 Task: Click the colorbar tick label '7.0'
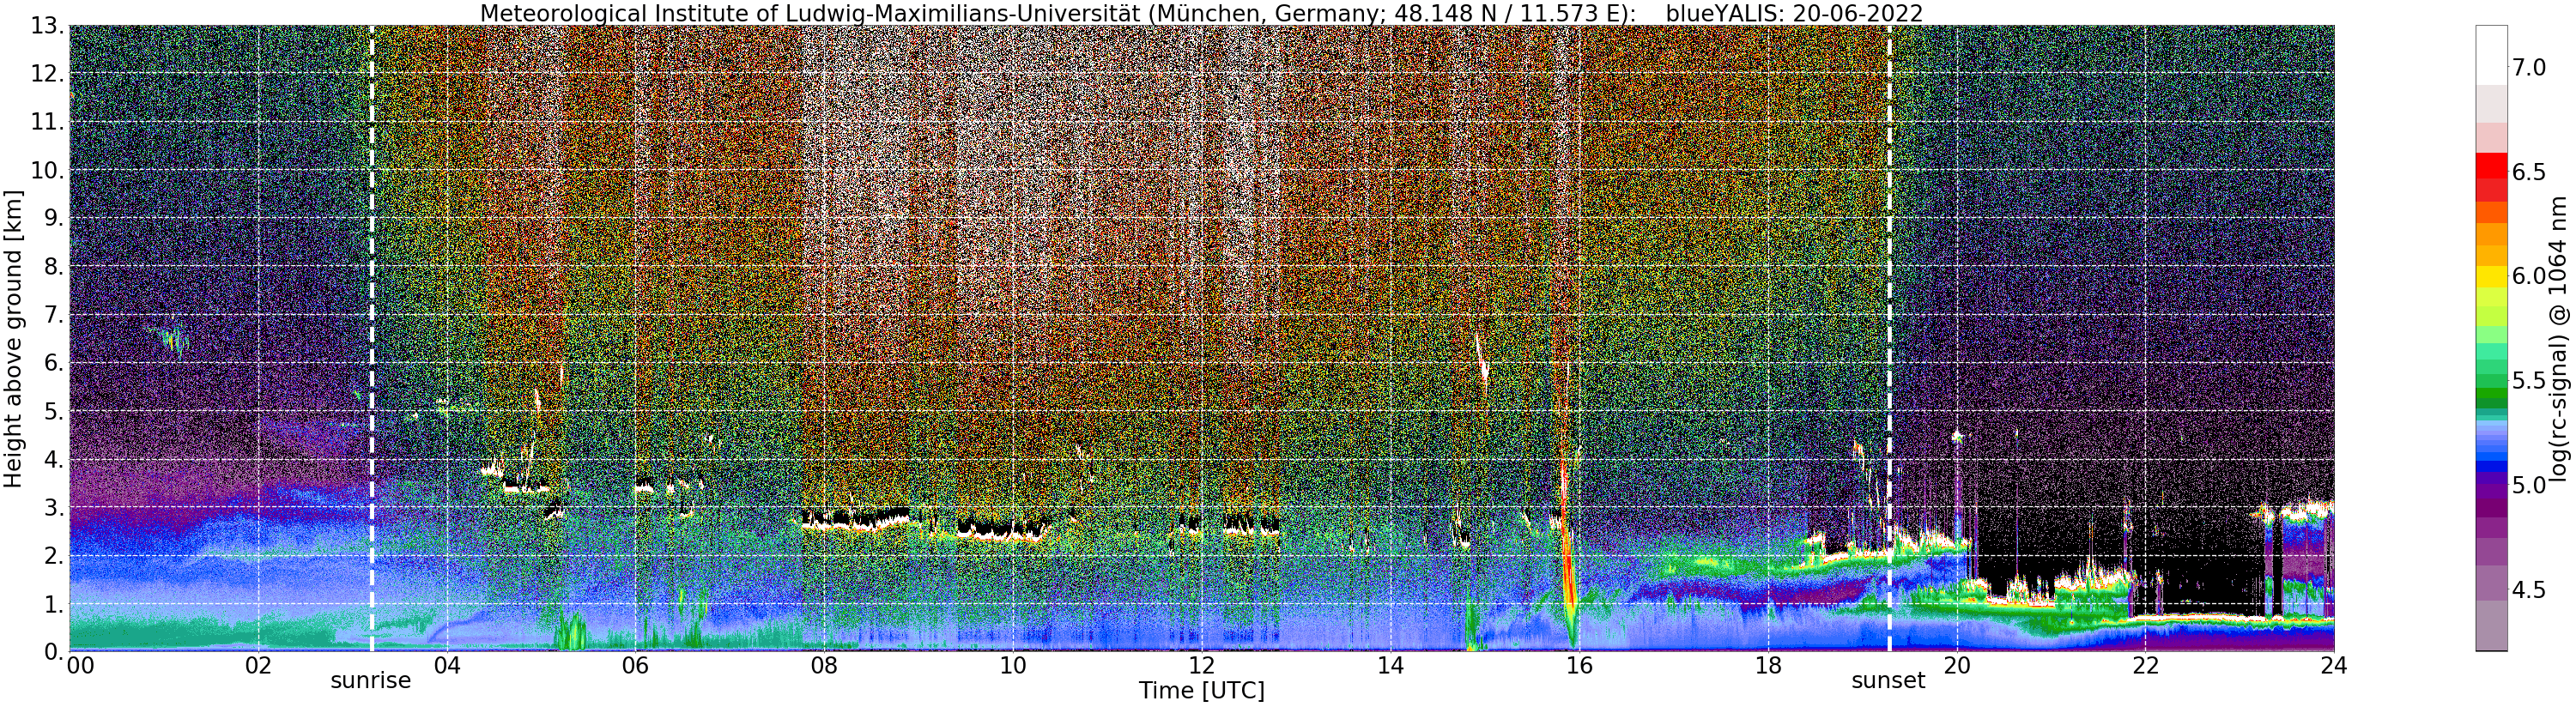click(x=2530, y=68)
